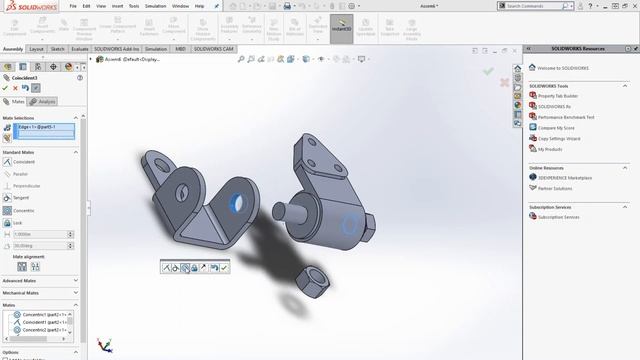This screenshot has width=640, height=360.
Task: Open the Insert menu
Action: [x=118, y=6]
